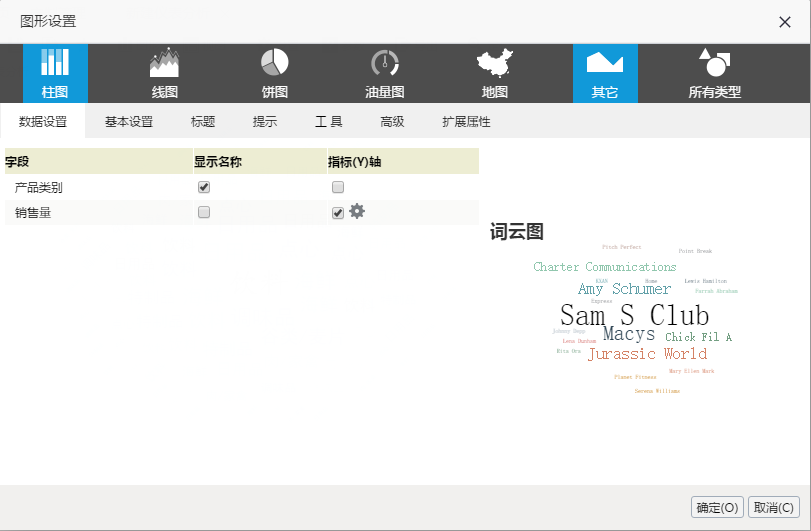Screen dimensions: 811x531
Task: Select the 地图 map chart type
Action: click(495, 73)
